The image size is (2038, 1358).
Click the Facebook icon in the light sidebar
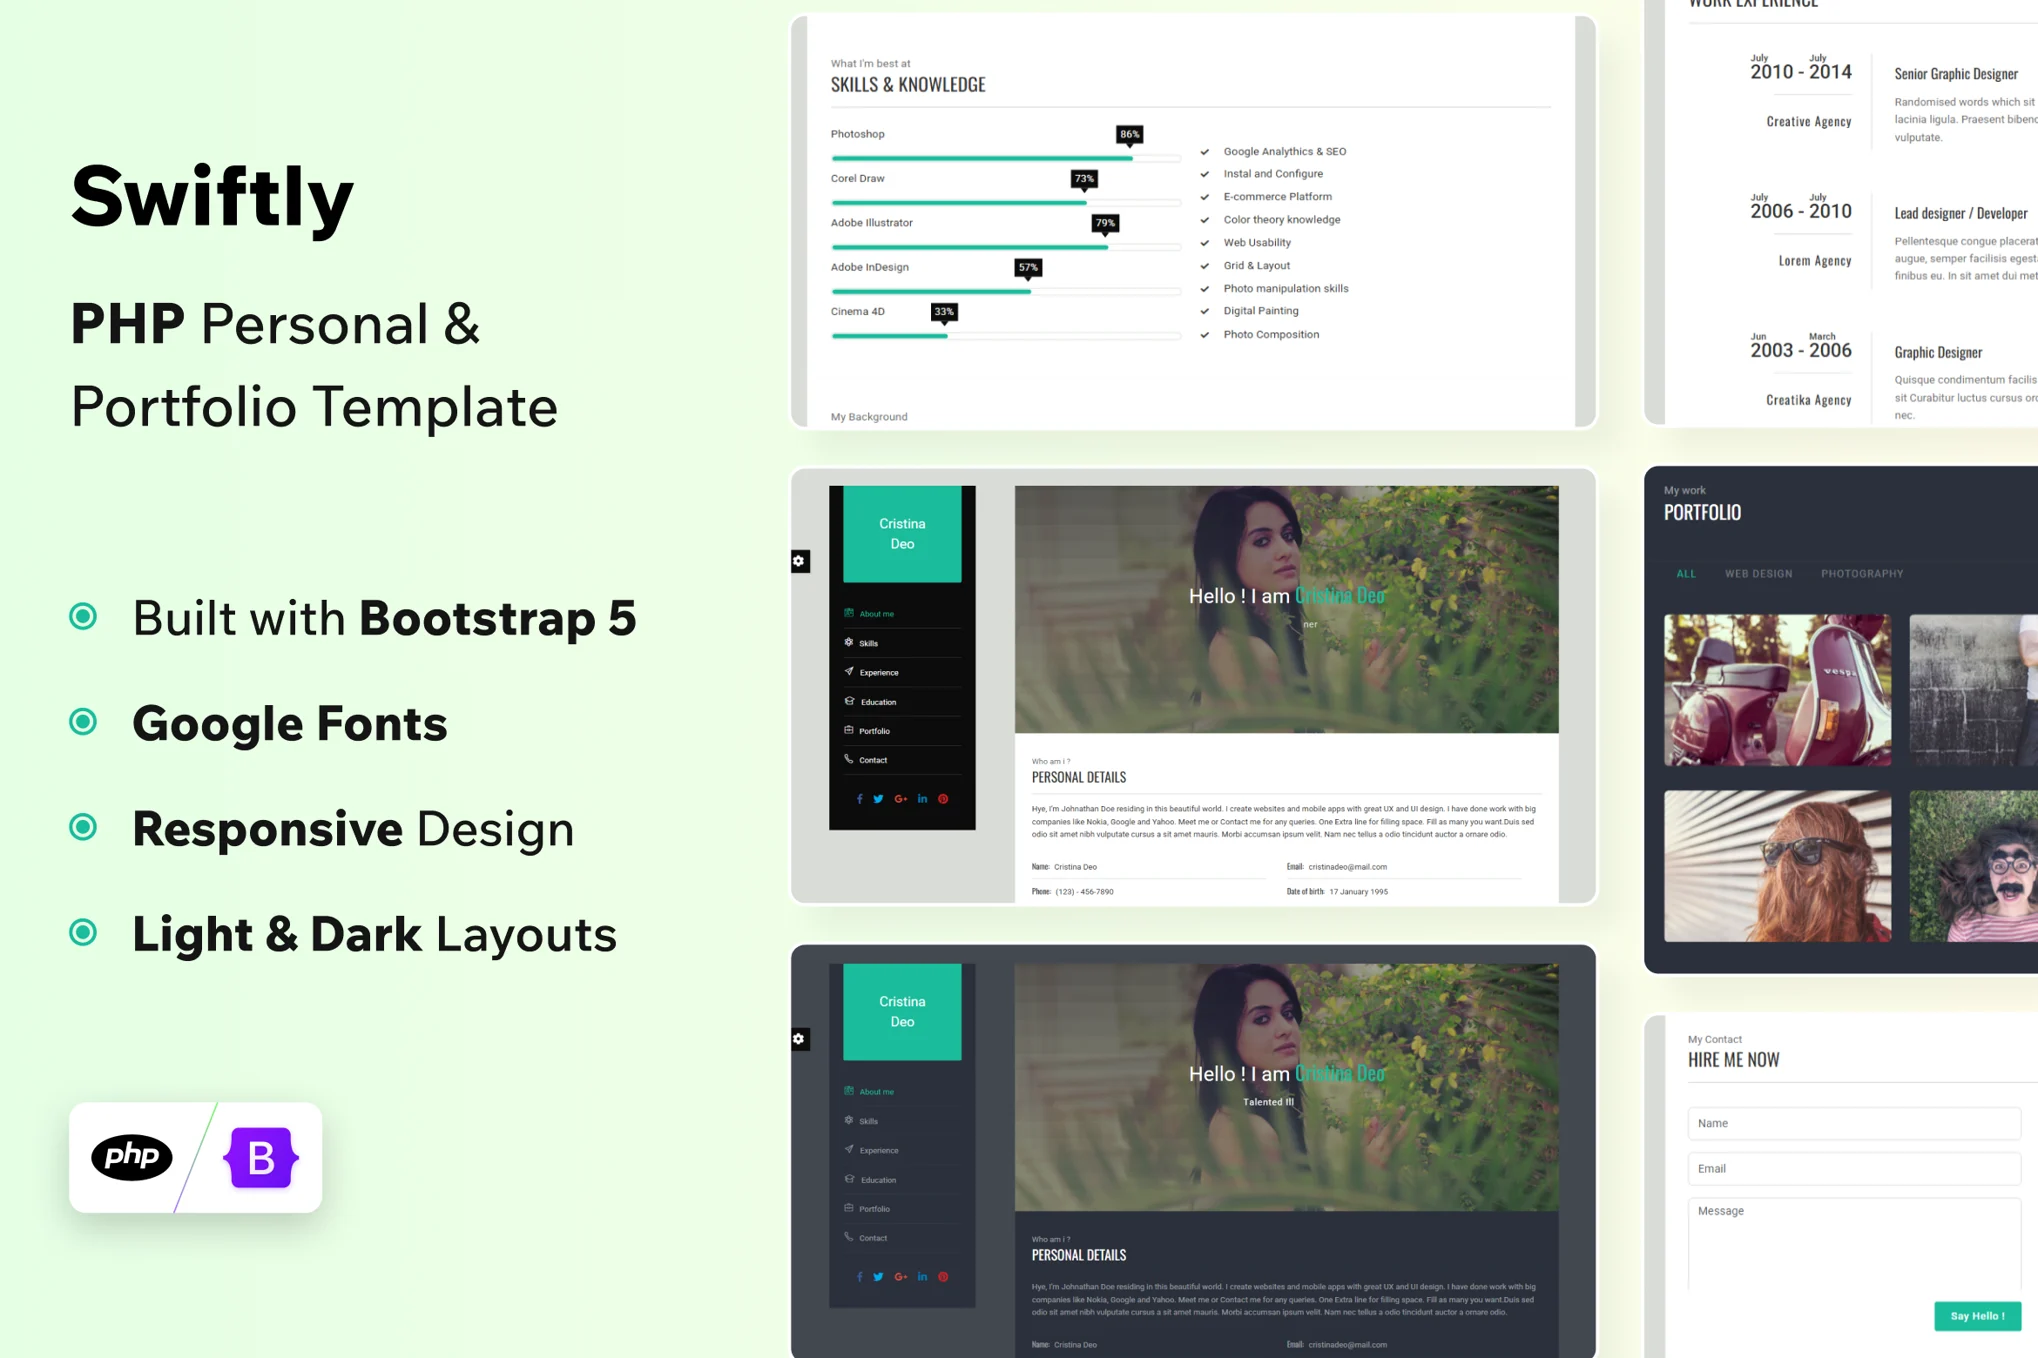click(859, 799)
